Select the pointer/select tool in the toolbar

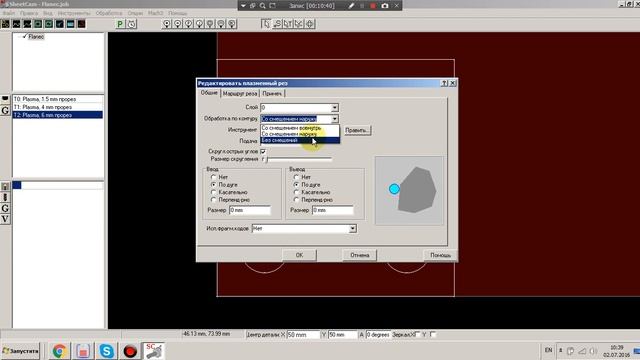[266, 24]
